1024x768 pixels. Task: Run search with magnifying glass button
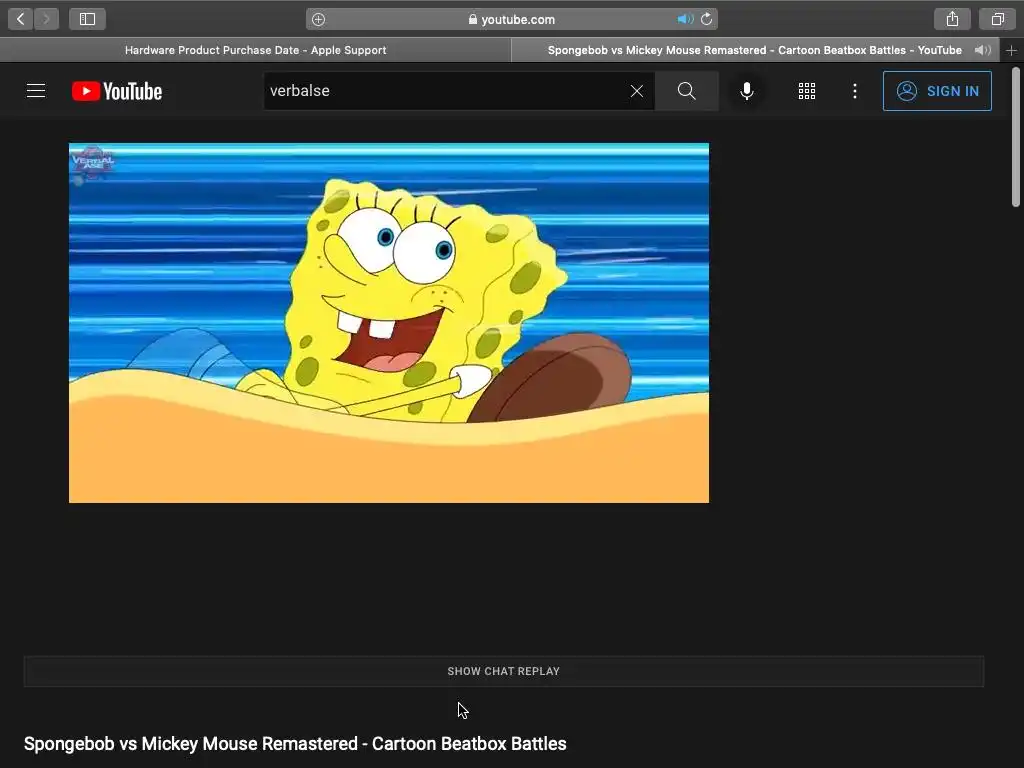tap(686, 91)
